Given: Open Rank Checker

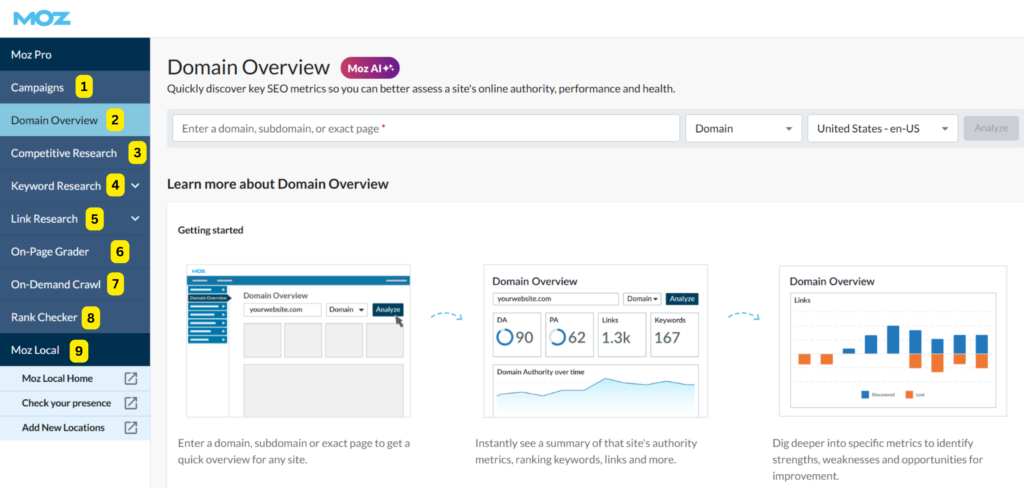Looking at the screenshot, I should (x=75, y=317).
